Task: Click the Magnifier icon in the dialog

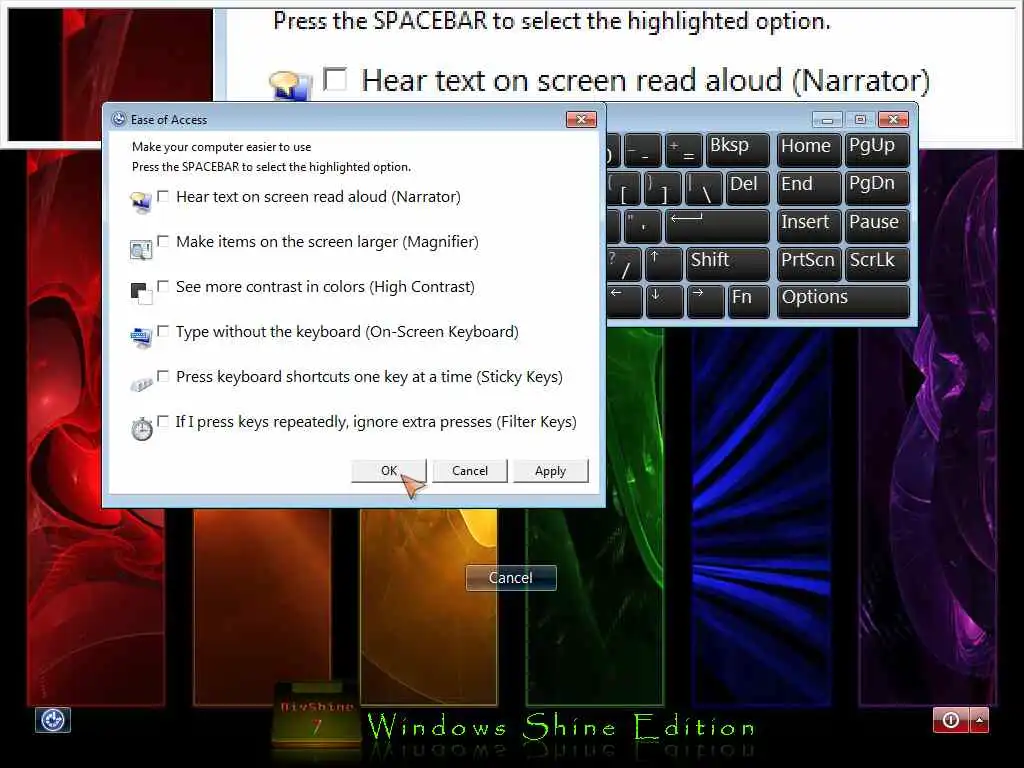Action: click(x=141, y=249)
